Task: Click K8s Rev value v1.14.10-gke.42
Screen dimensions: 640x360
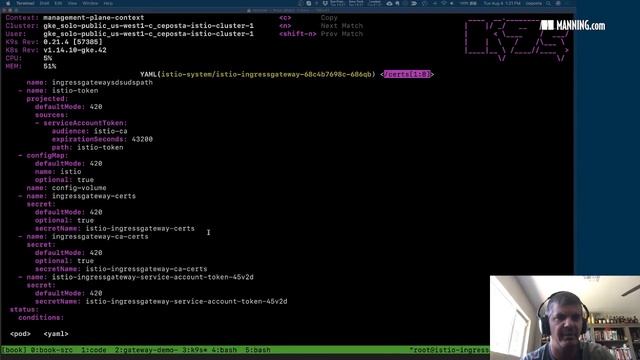Action: (75, 50)
